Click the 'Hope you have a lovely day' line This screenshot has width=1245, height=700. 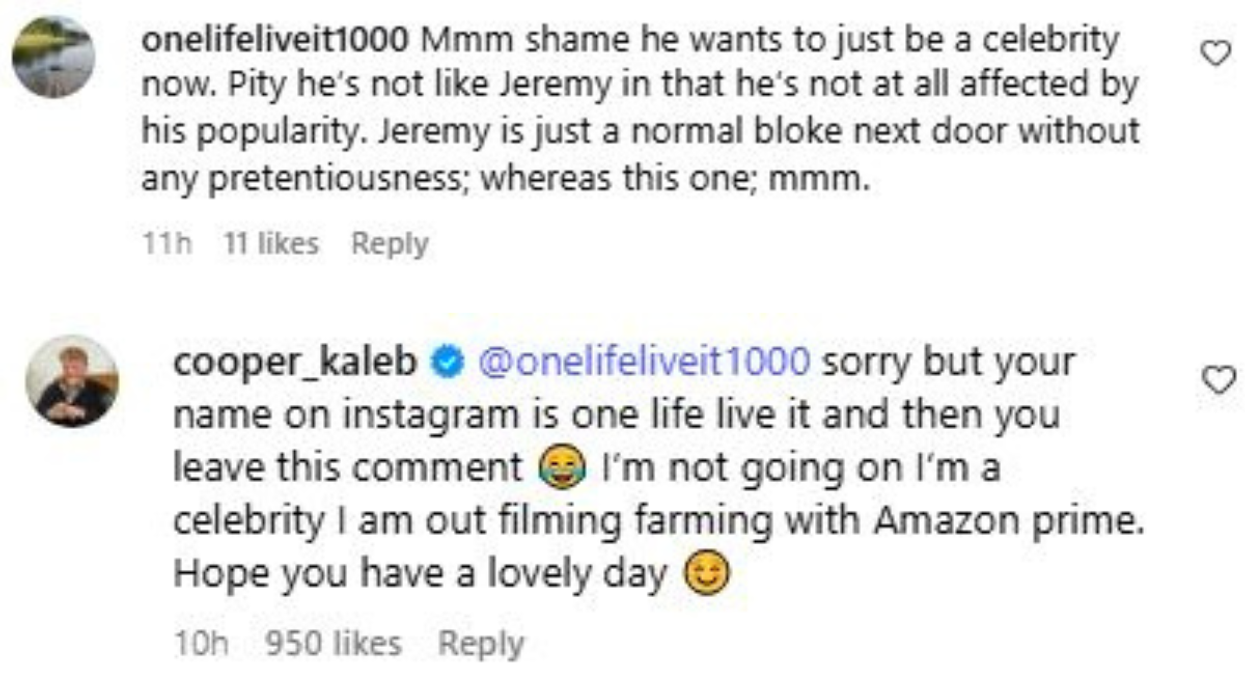point(420,575)
